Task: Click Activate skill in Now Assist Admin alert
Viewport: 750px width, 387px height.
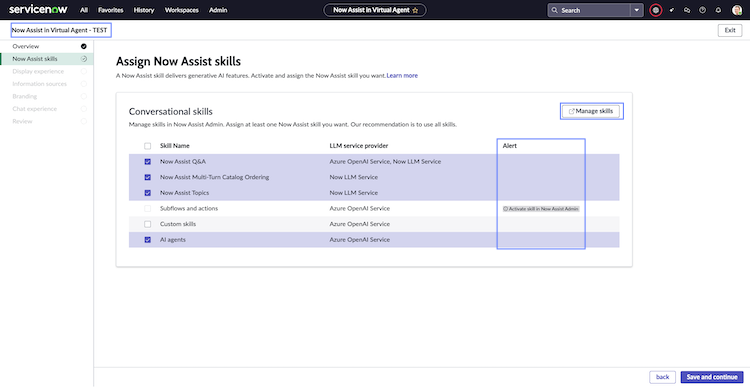Action: 541,209
